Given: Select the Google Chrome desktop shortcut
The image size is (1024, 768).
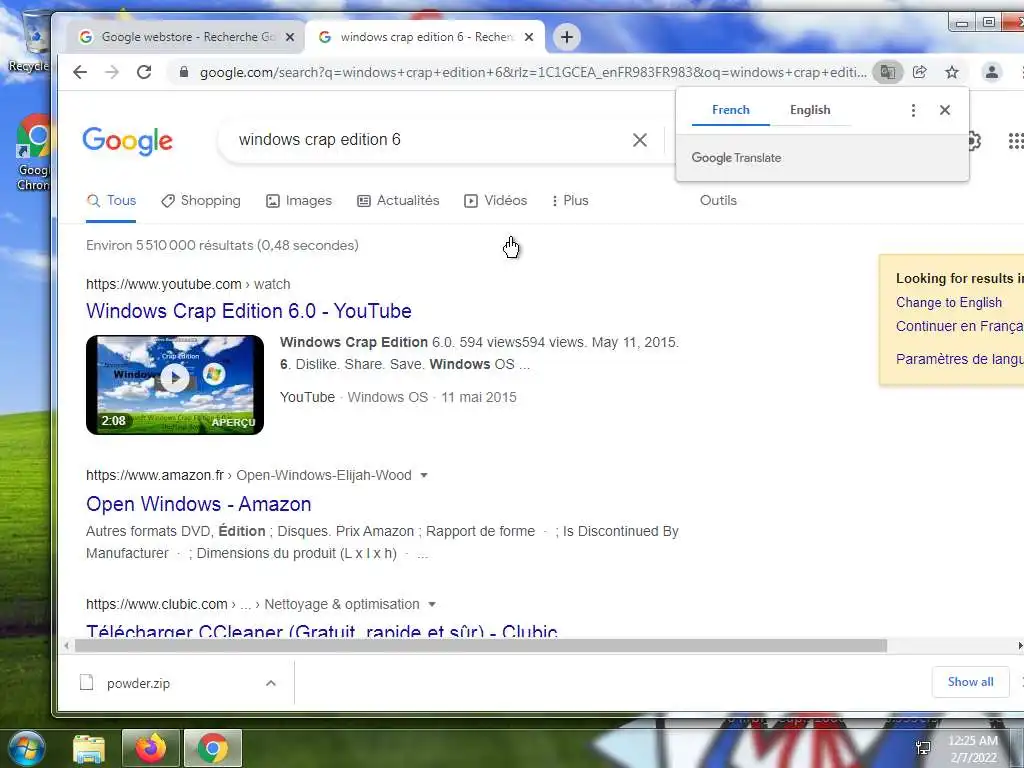Looking at the screenshot, I should coord(33,153).
